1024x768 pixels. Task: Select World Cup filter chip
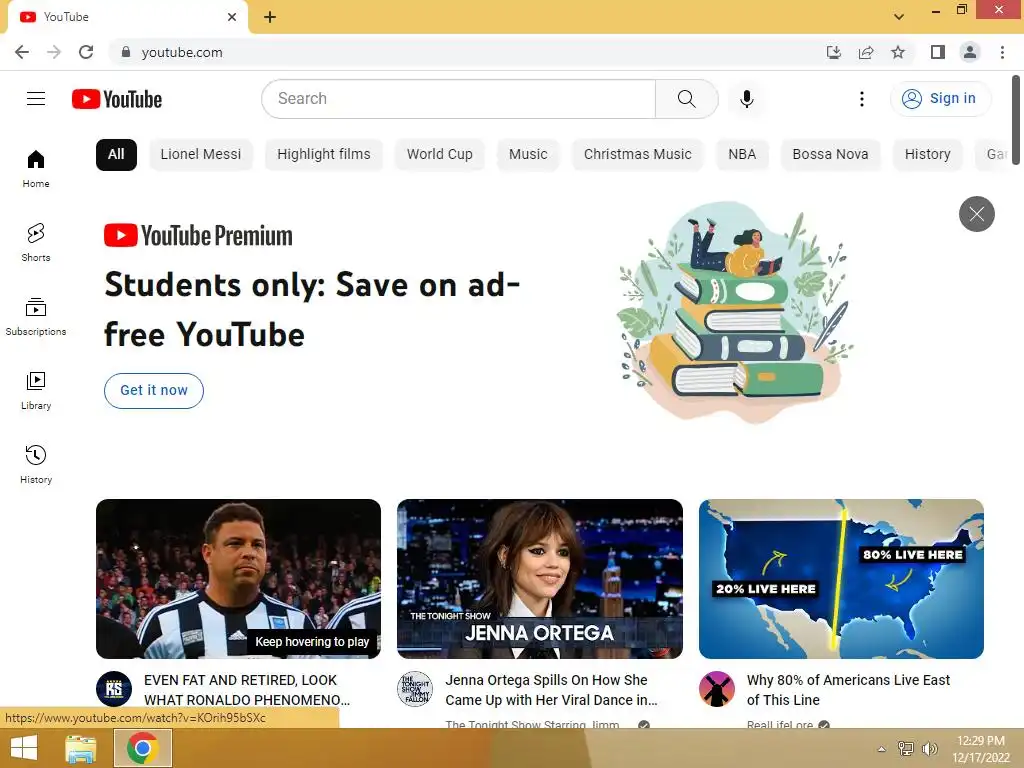440,155
